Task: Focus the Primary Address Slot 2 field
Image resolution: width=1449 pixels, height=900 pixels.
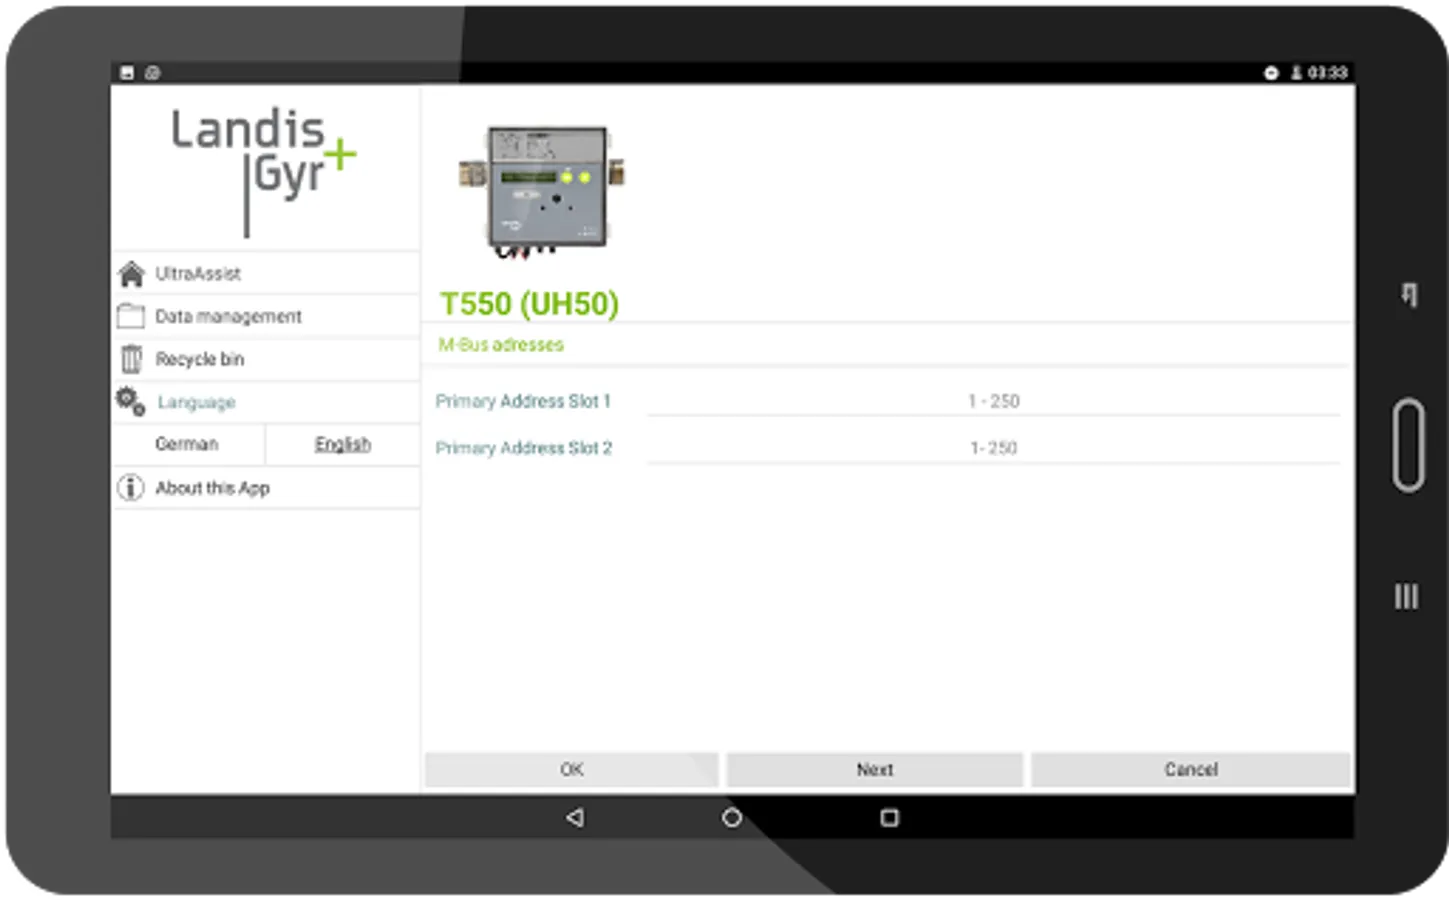Action: (993, 448)
